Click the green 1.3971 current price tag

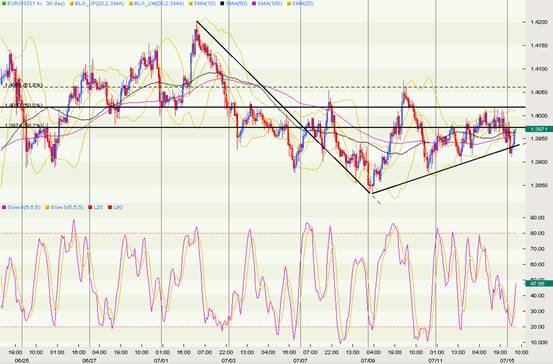539,129
